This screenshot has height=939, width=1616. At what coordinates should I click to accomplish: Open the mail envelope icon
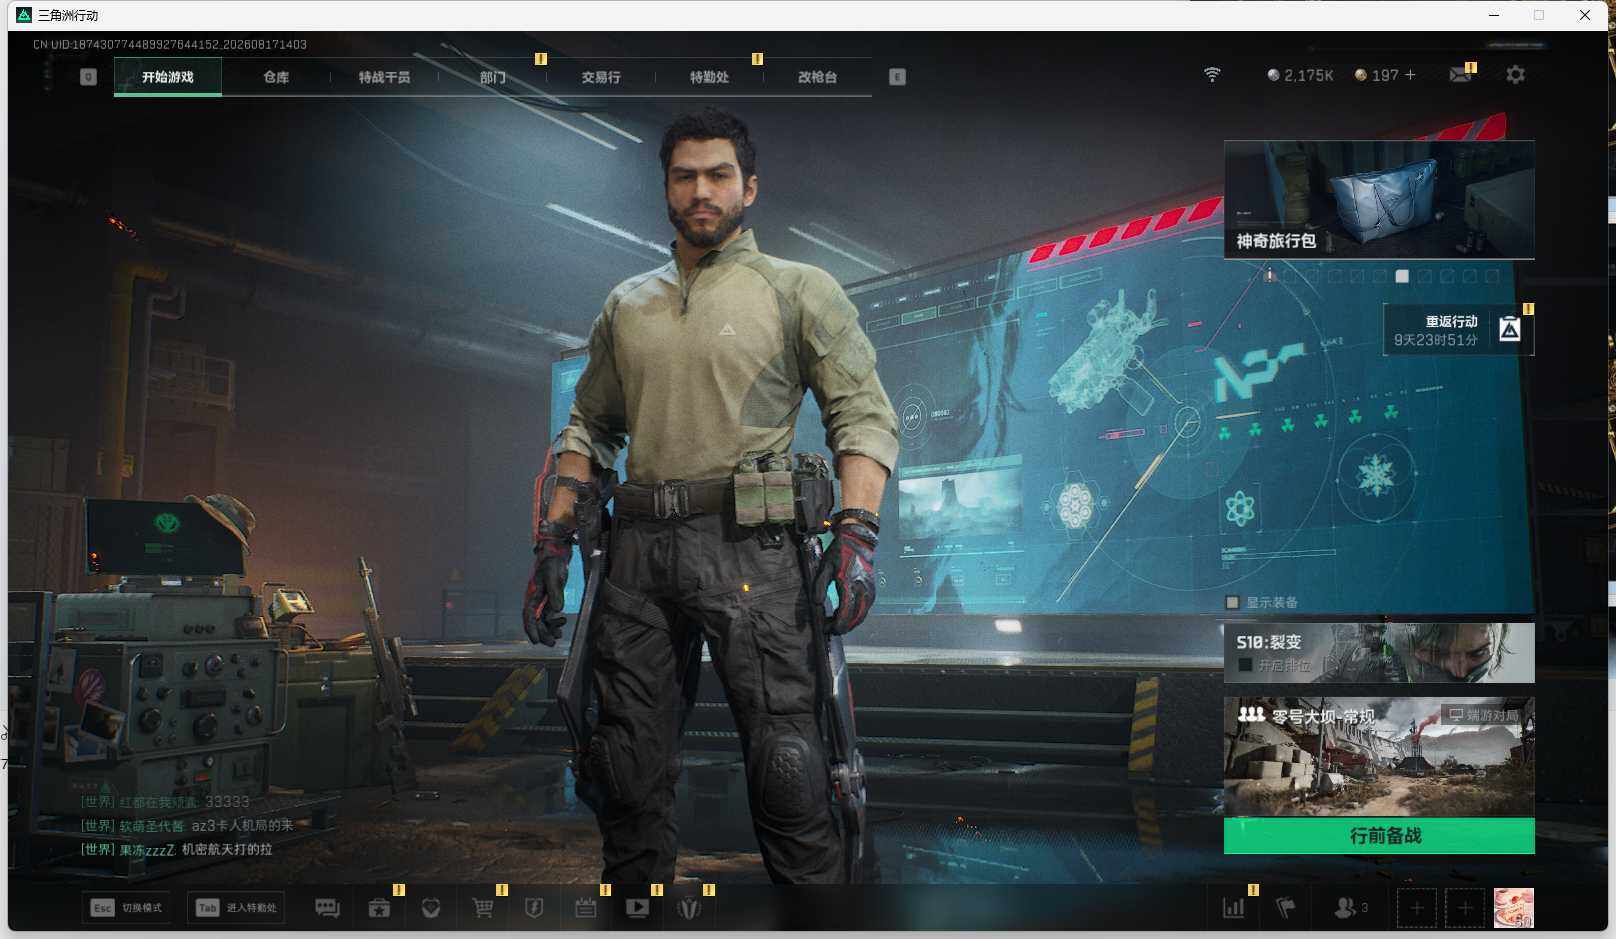[x=1460, y=75]
